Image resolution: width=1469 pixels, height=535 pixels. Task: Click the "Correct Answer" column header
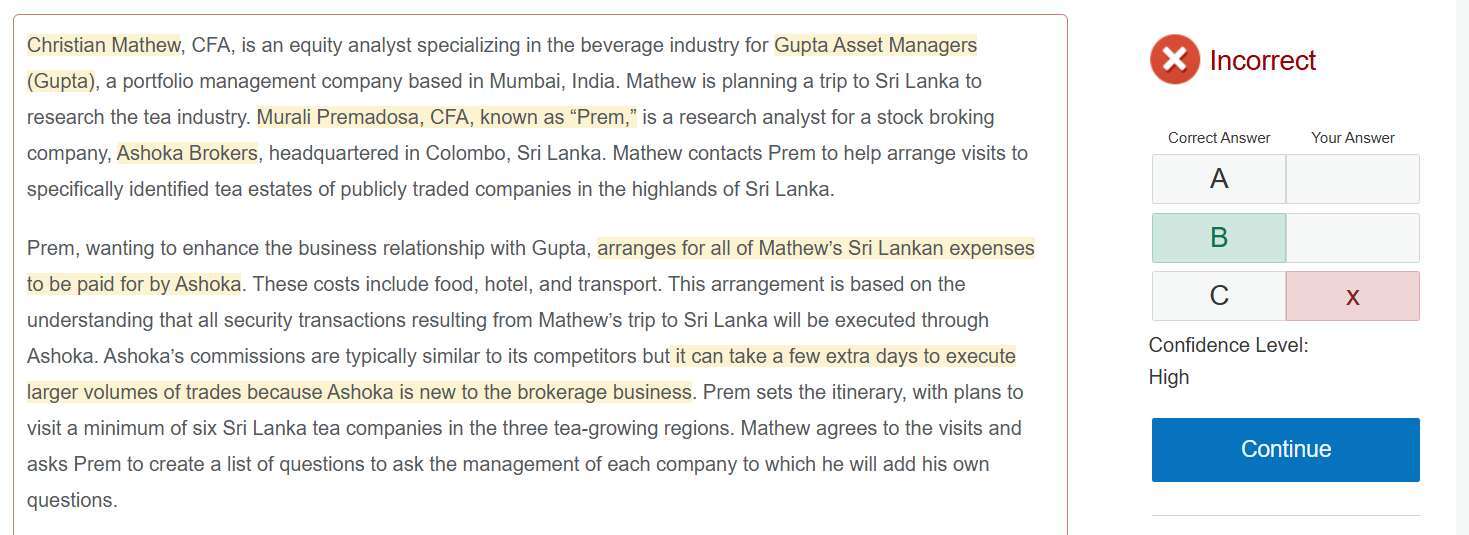coord(1219,138)
